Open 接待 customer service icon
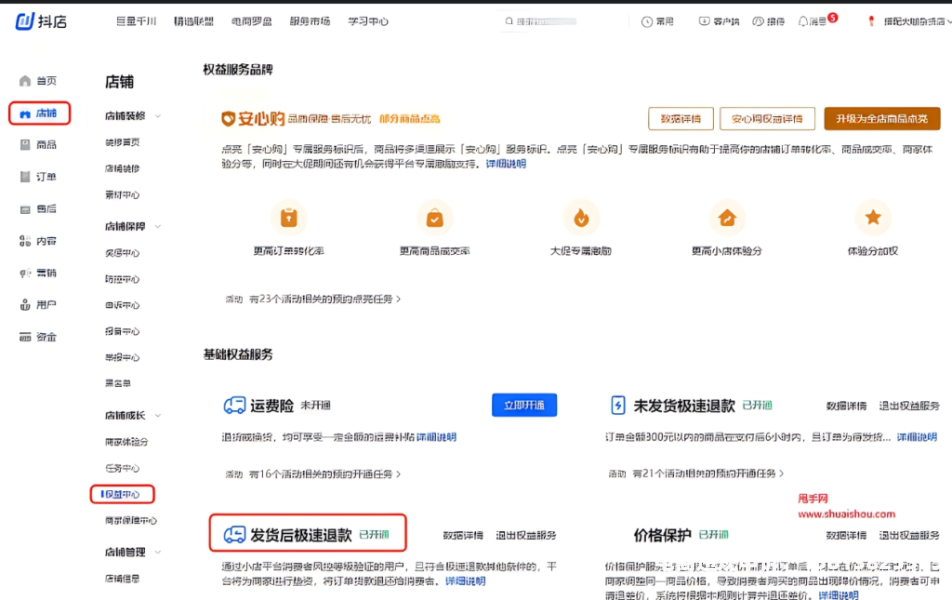Screen dimensions: 952x600 (757, 21)
